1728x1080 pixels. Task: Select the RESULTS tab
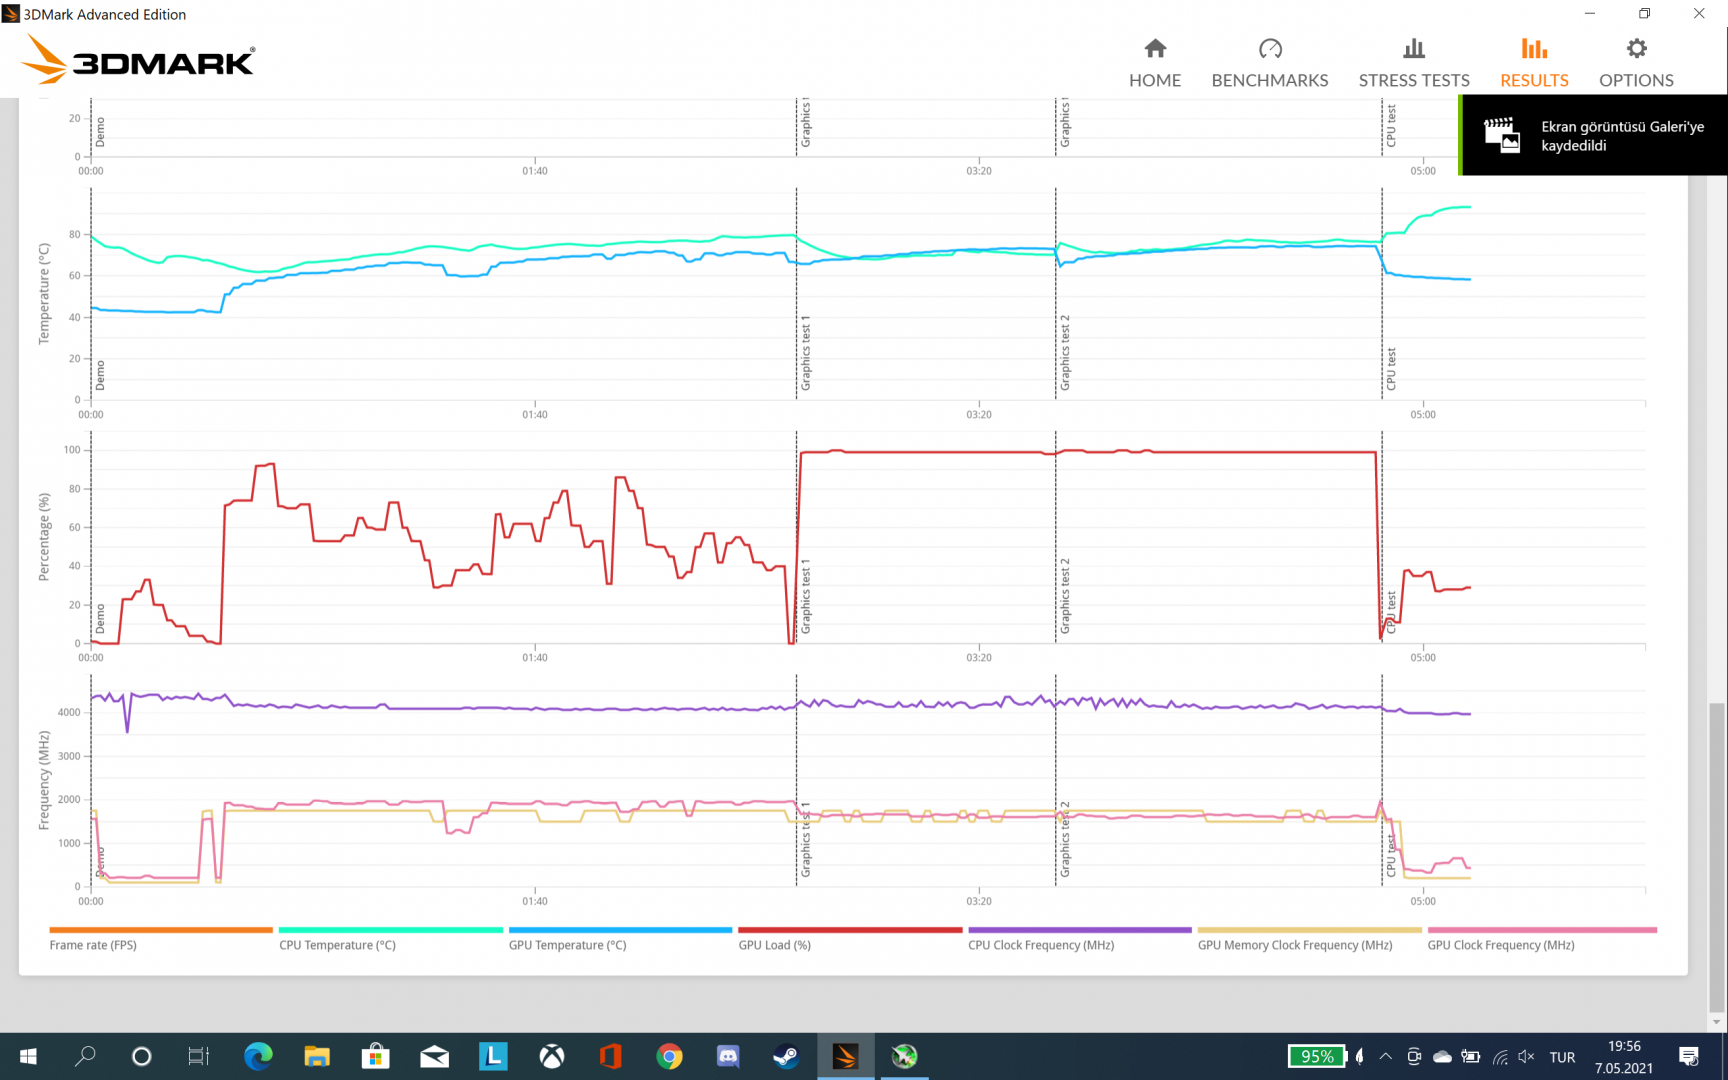[1534, 63]
